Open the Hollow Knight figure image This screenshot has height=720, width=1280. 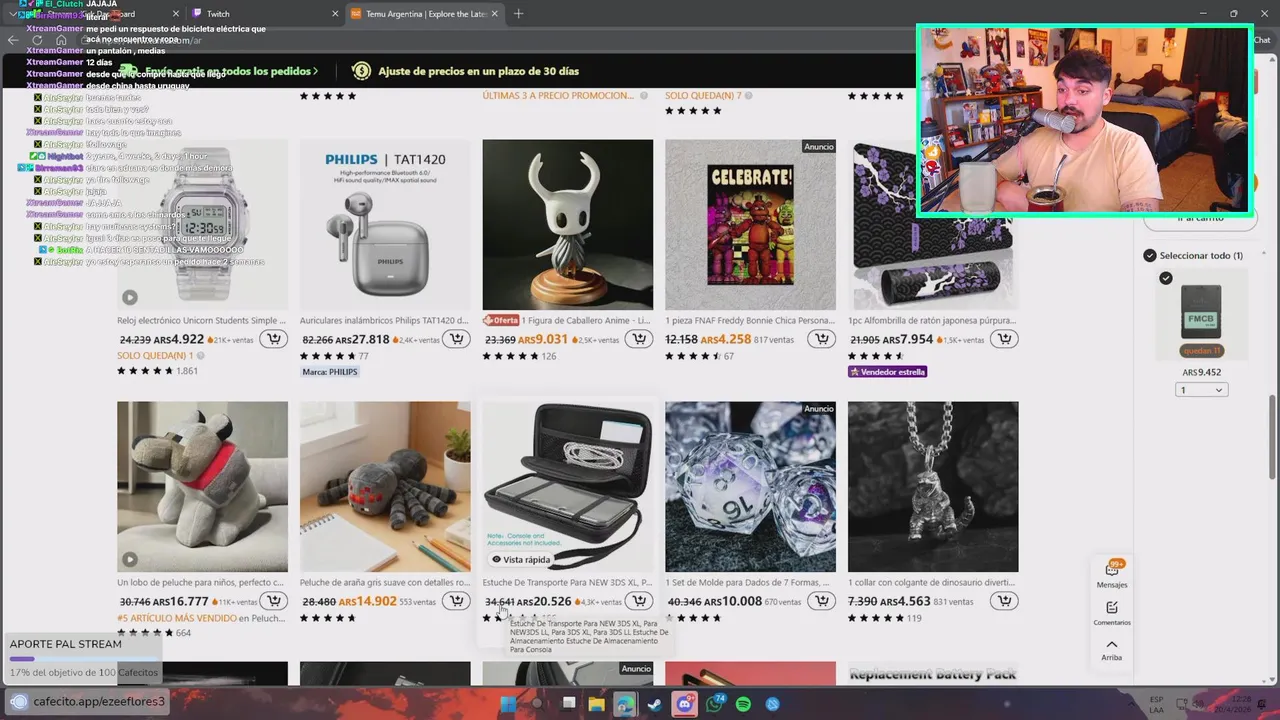coord(568,225)
